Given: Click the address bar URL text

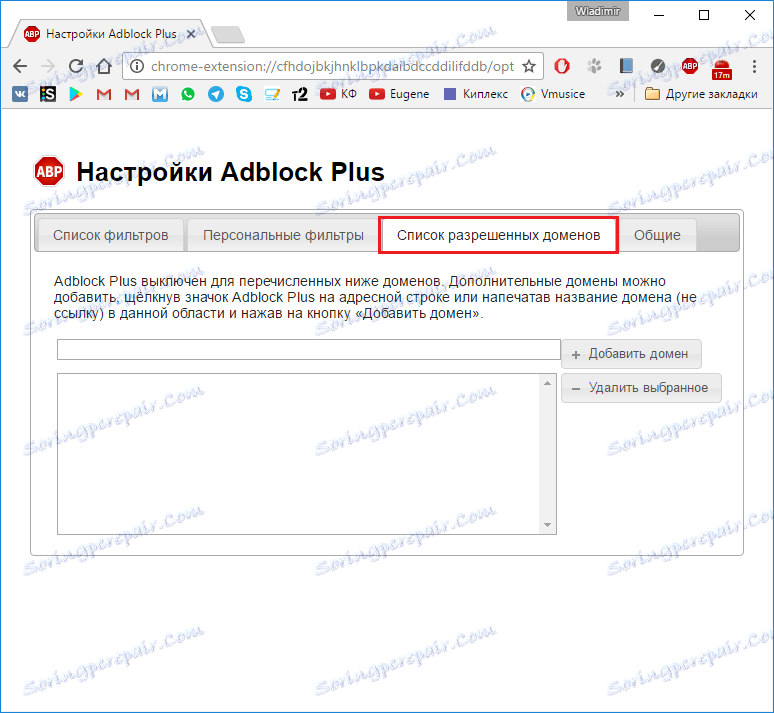Looking at the screenshot, I should pos(332,66).
